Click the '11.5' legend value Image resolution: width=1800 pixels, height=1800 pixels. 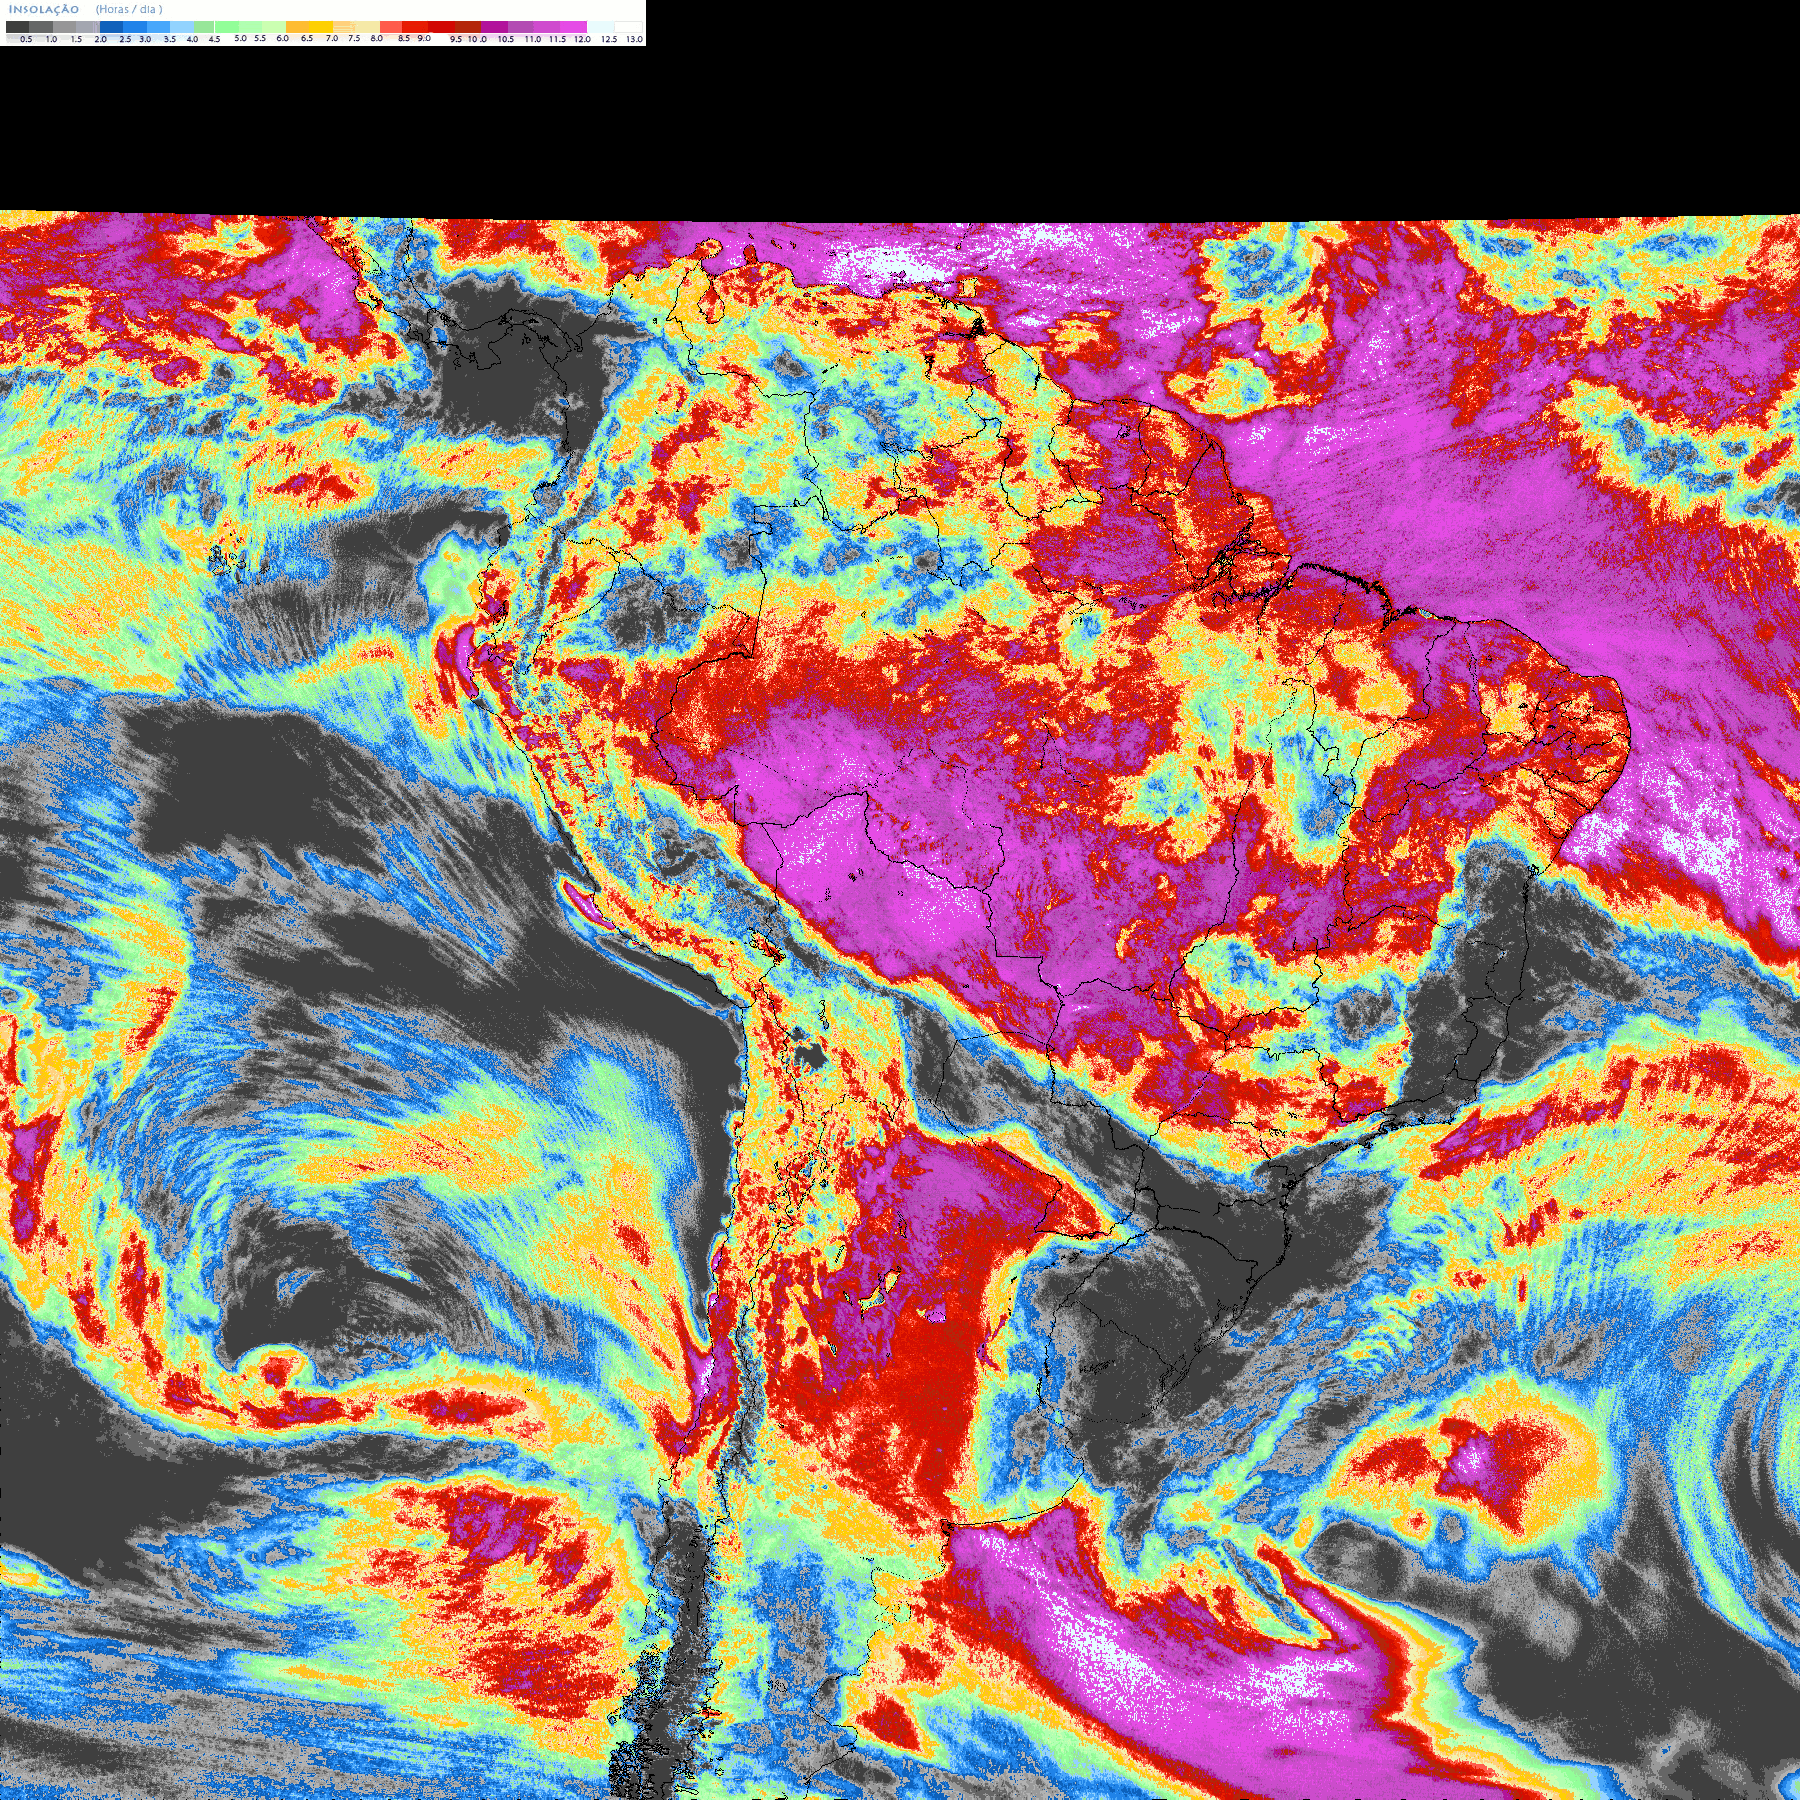(x=557, y=39)
